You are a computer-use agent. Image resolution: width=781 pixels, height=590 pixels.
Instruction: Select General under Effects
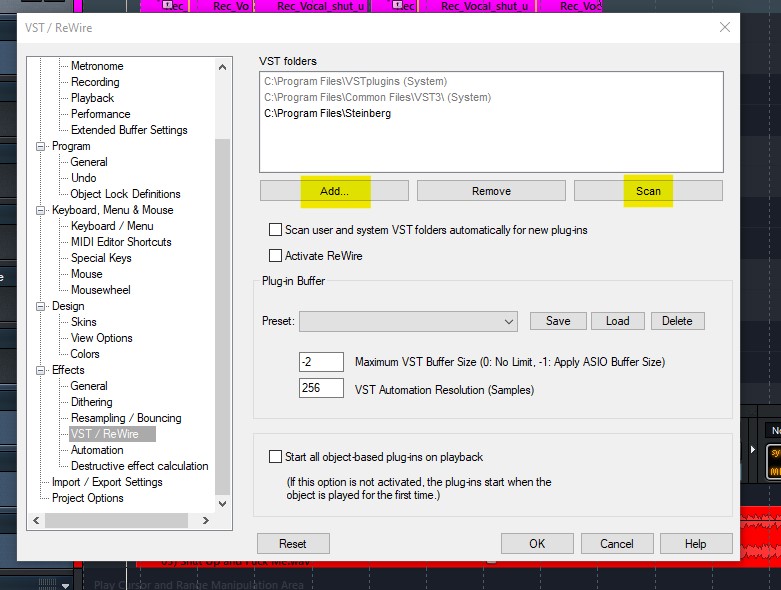(89, 386)
